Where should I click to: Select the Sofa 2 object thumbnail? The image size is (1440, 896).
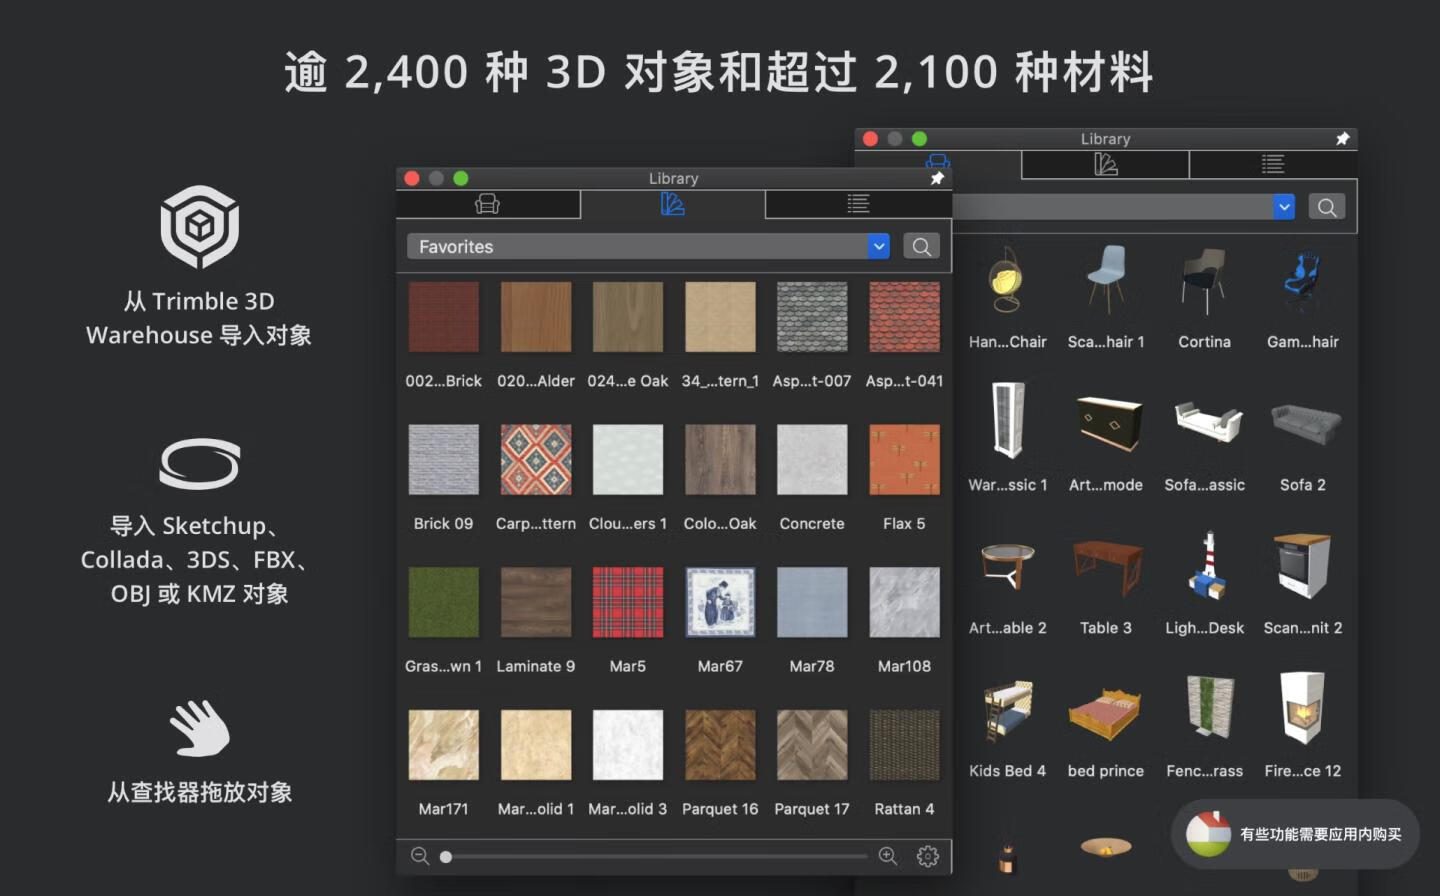pyautogui.click(x=1303, y=423)
